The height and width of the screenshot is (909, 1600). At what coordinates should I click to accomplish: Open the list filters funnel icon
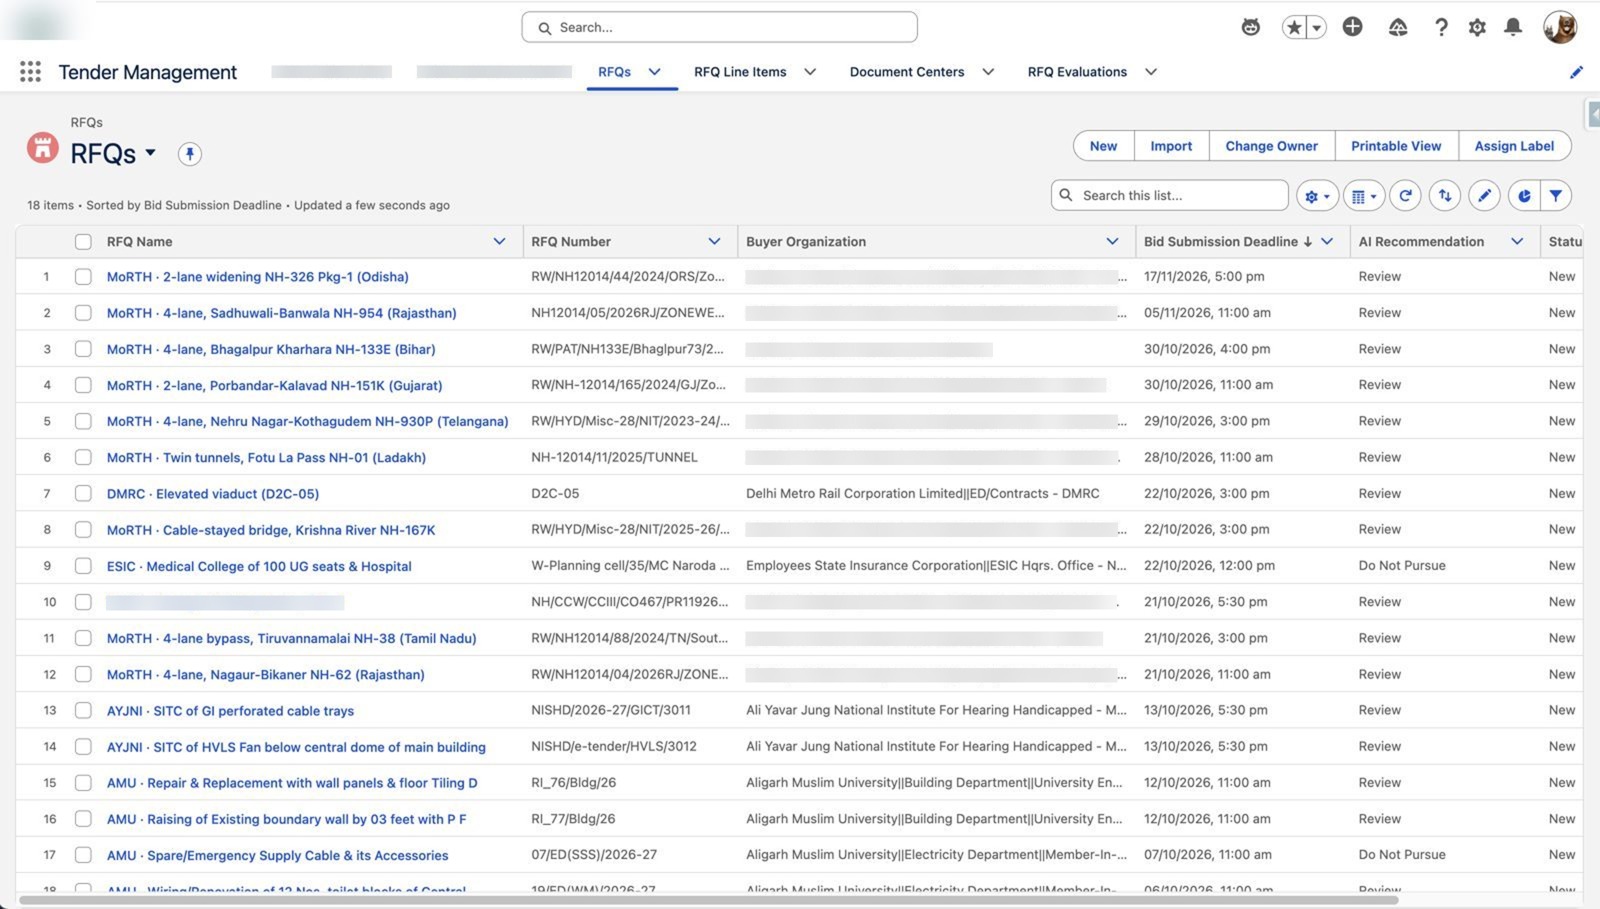(1556, 196)
